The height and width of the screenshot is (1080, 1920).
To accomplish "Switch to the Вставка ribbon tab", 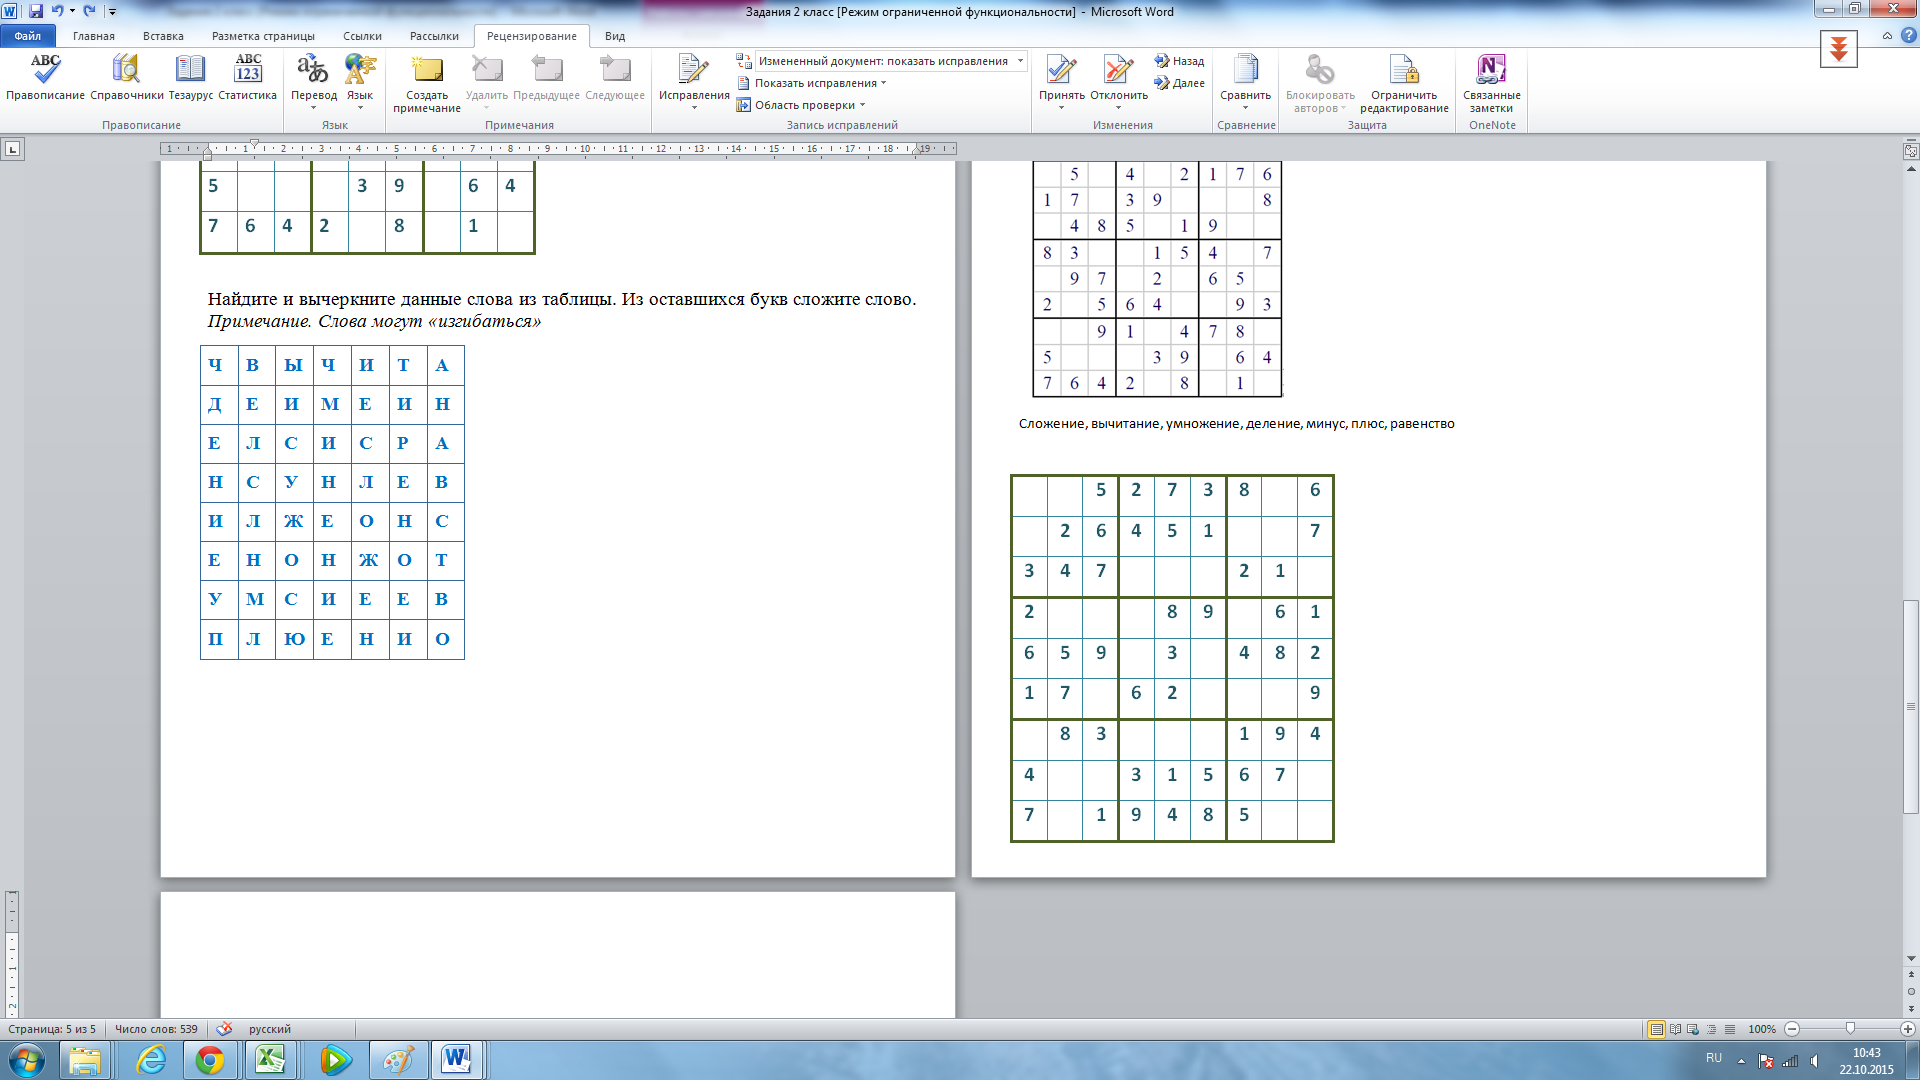I will tap(163, 36).
